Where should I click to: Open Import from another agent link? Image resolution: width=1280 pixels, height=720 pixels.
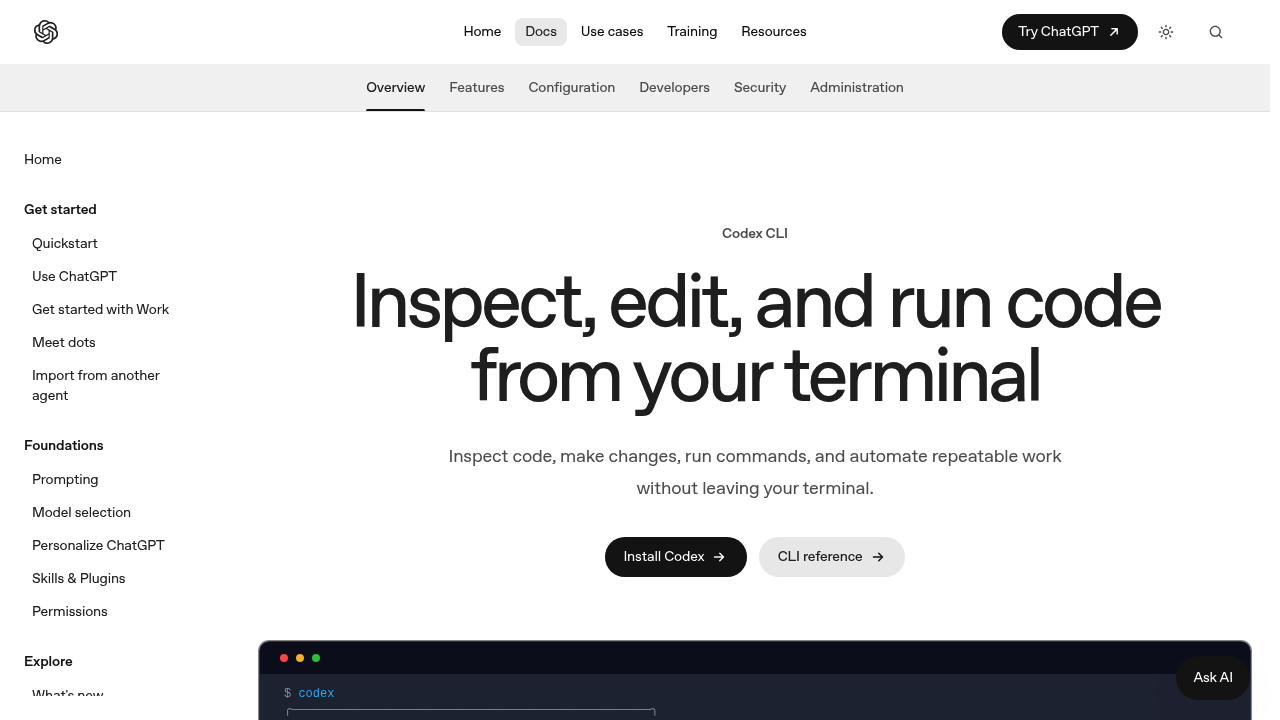[96, 386]
